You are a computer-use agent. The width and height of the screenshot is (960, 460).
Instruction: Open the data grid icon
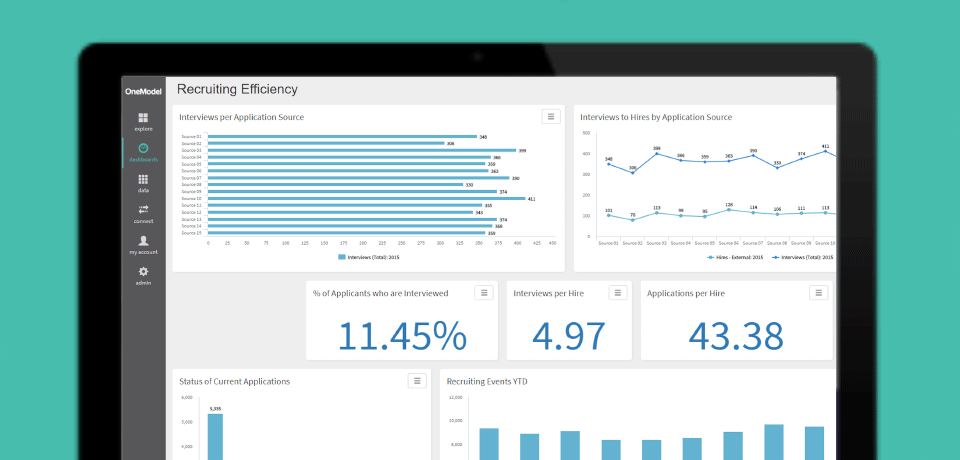click(x=143, y=183)
